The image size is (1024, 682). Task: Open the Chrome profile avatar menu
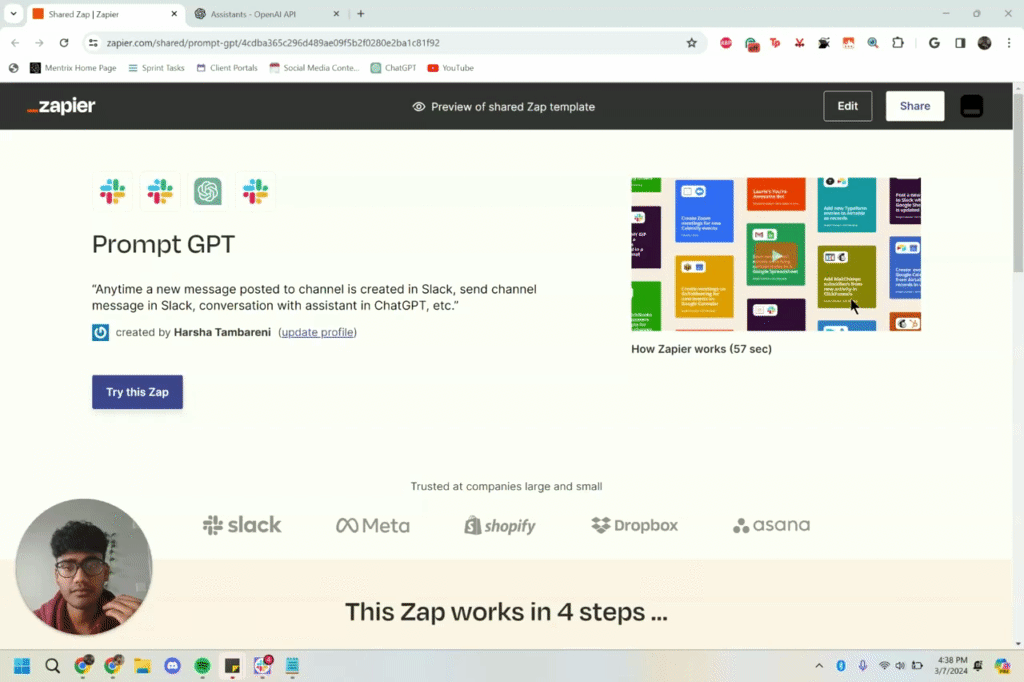click(x=983, y=43)
